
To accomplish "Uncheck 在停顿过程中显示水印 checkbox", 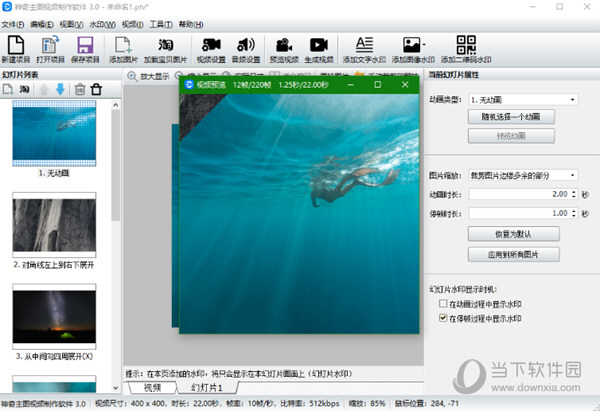I will (x=443, y=318).
